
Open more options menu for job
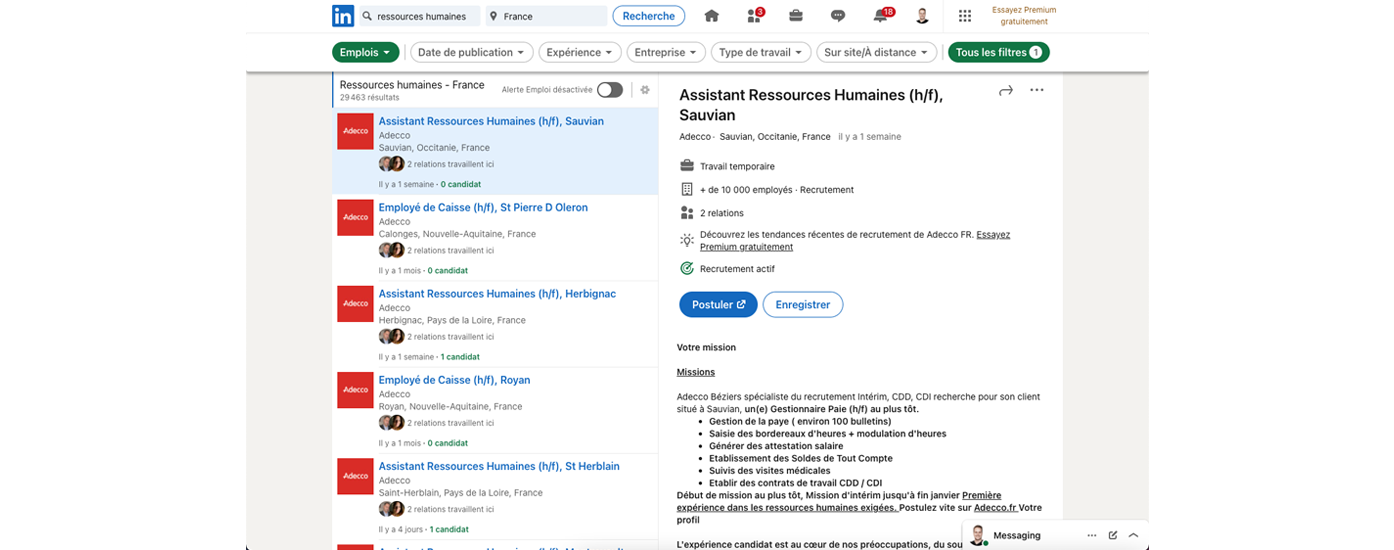point(1037,90)
